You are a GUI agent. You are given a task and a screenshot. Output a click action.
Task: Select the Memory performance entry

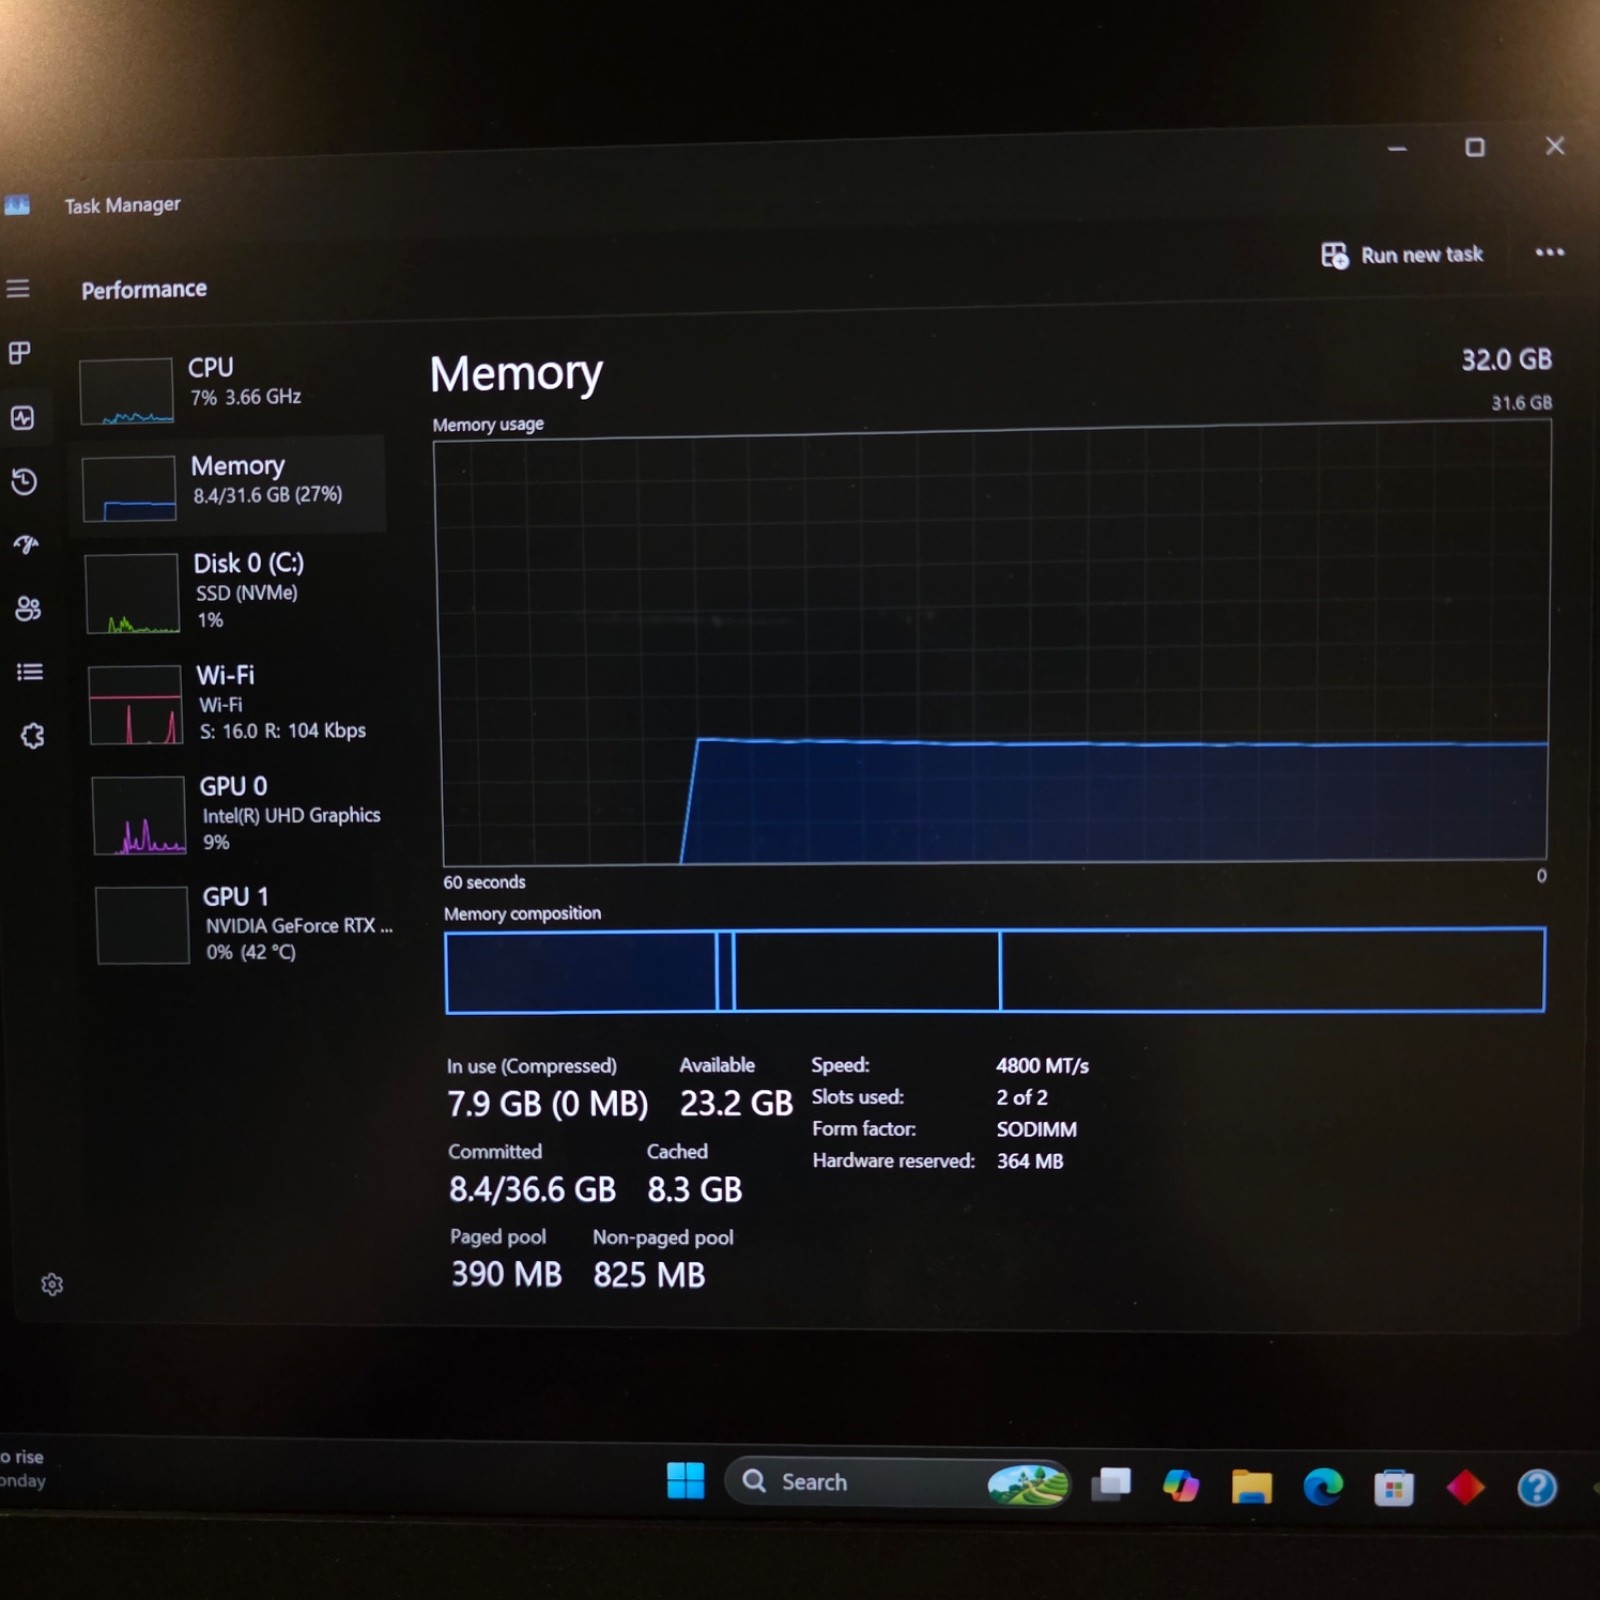pyautogui.click(x=230, y=484)
